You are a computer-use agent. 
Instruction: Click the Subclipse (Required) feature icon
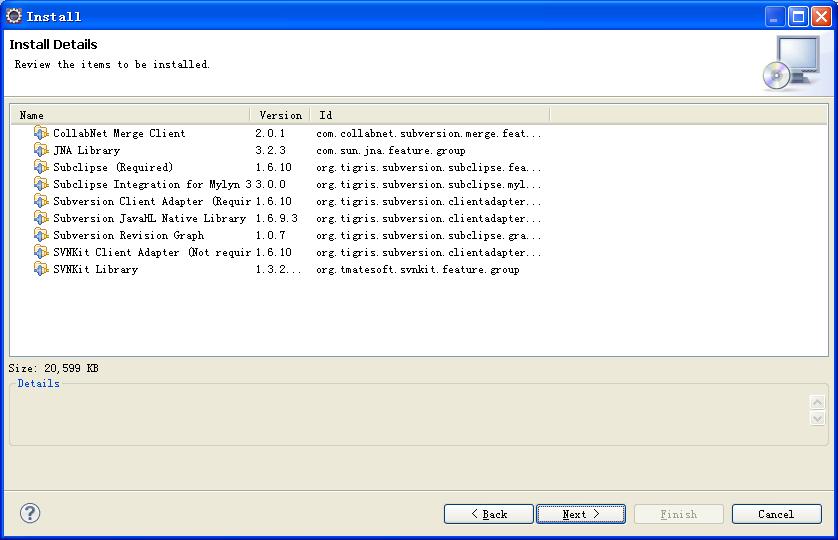[41, 167]
